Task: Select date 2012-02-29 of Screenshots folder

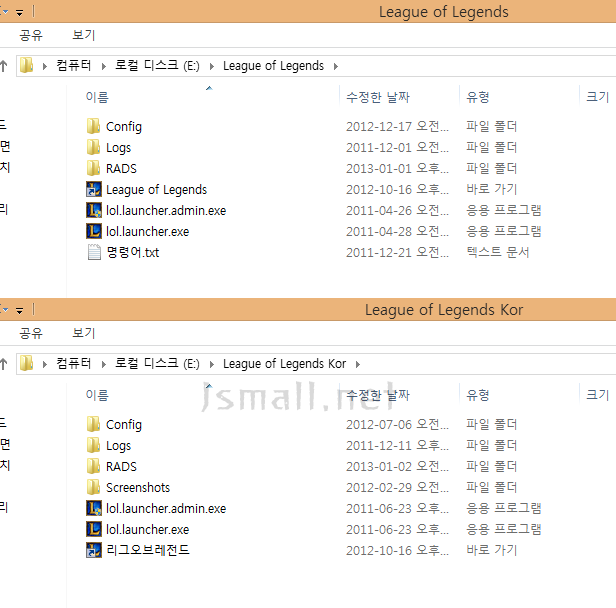Action: pos(397,487)
